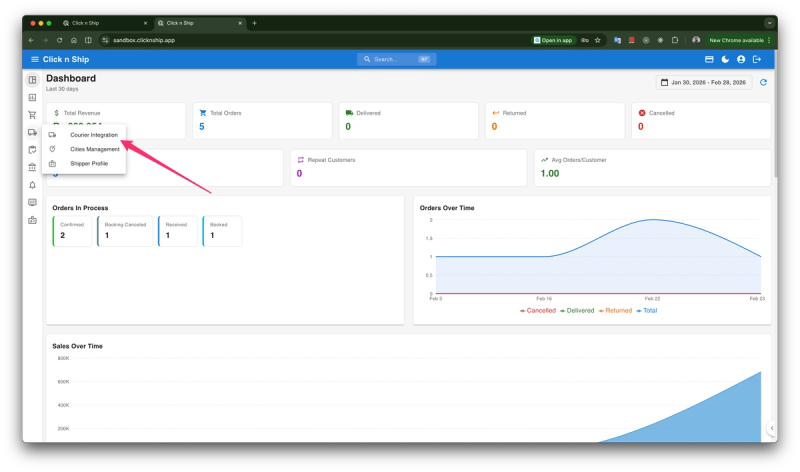800x472 pixels.
Task: Open the Booking Canceled status card
Action: click(x=124, y=231)
